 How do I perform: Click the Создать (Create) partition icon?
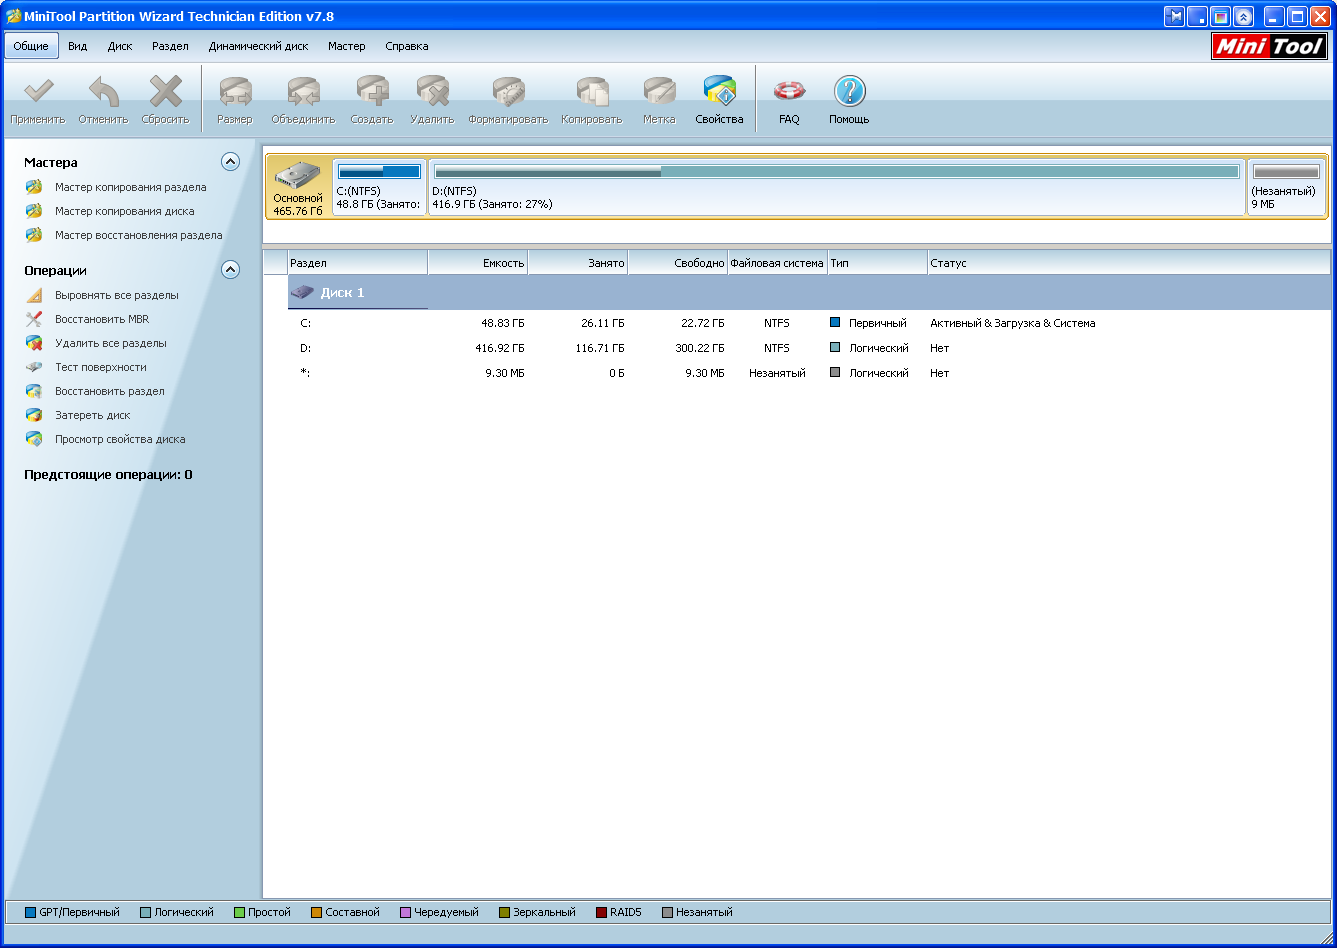coord(372,101)
